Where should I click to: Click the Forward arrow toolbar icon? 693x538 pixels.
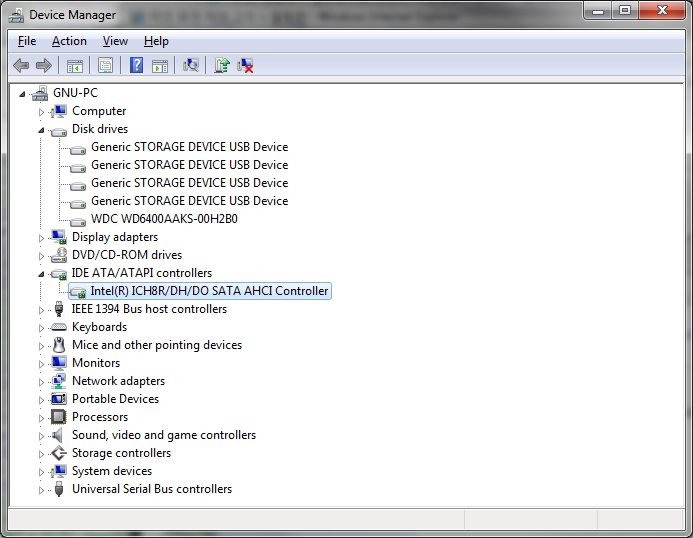[44, 66]
